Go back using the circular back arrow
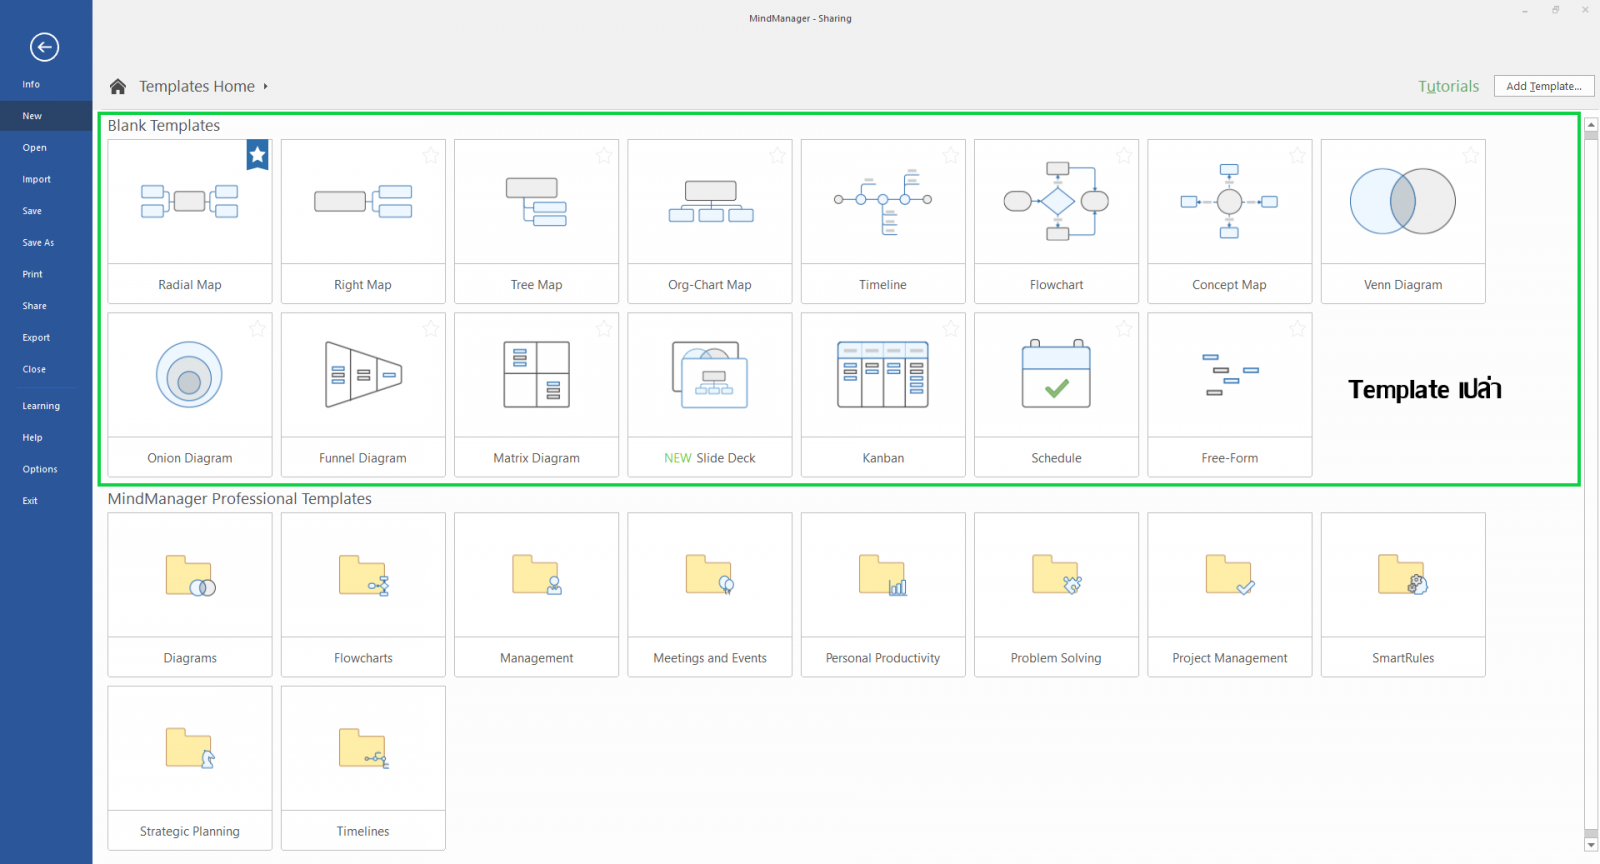The image size is (1600, 864). (44, 47)
